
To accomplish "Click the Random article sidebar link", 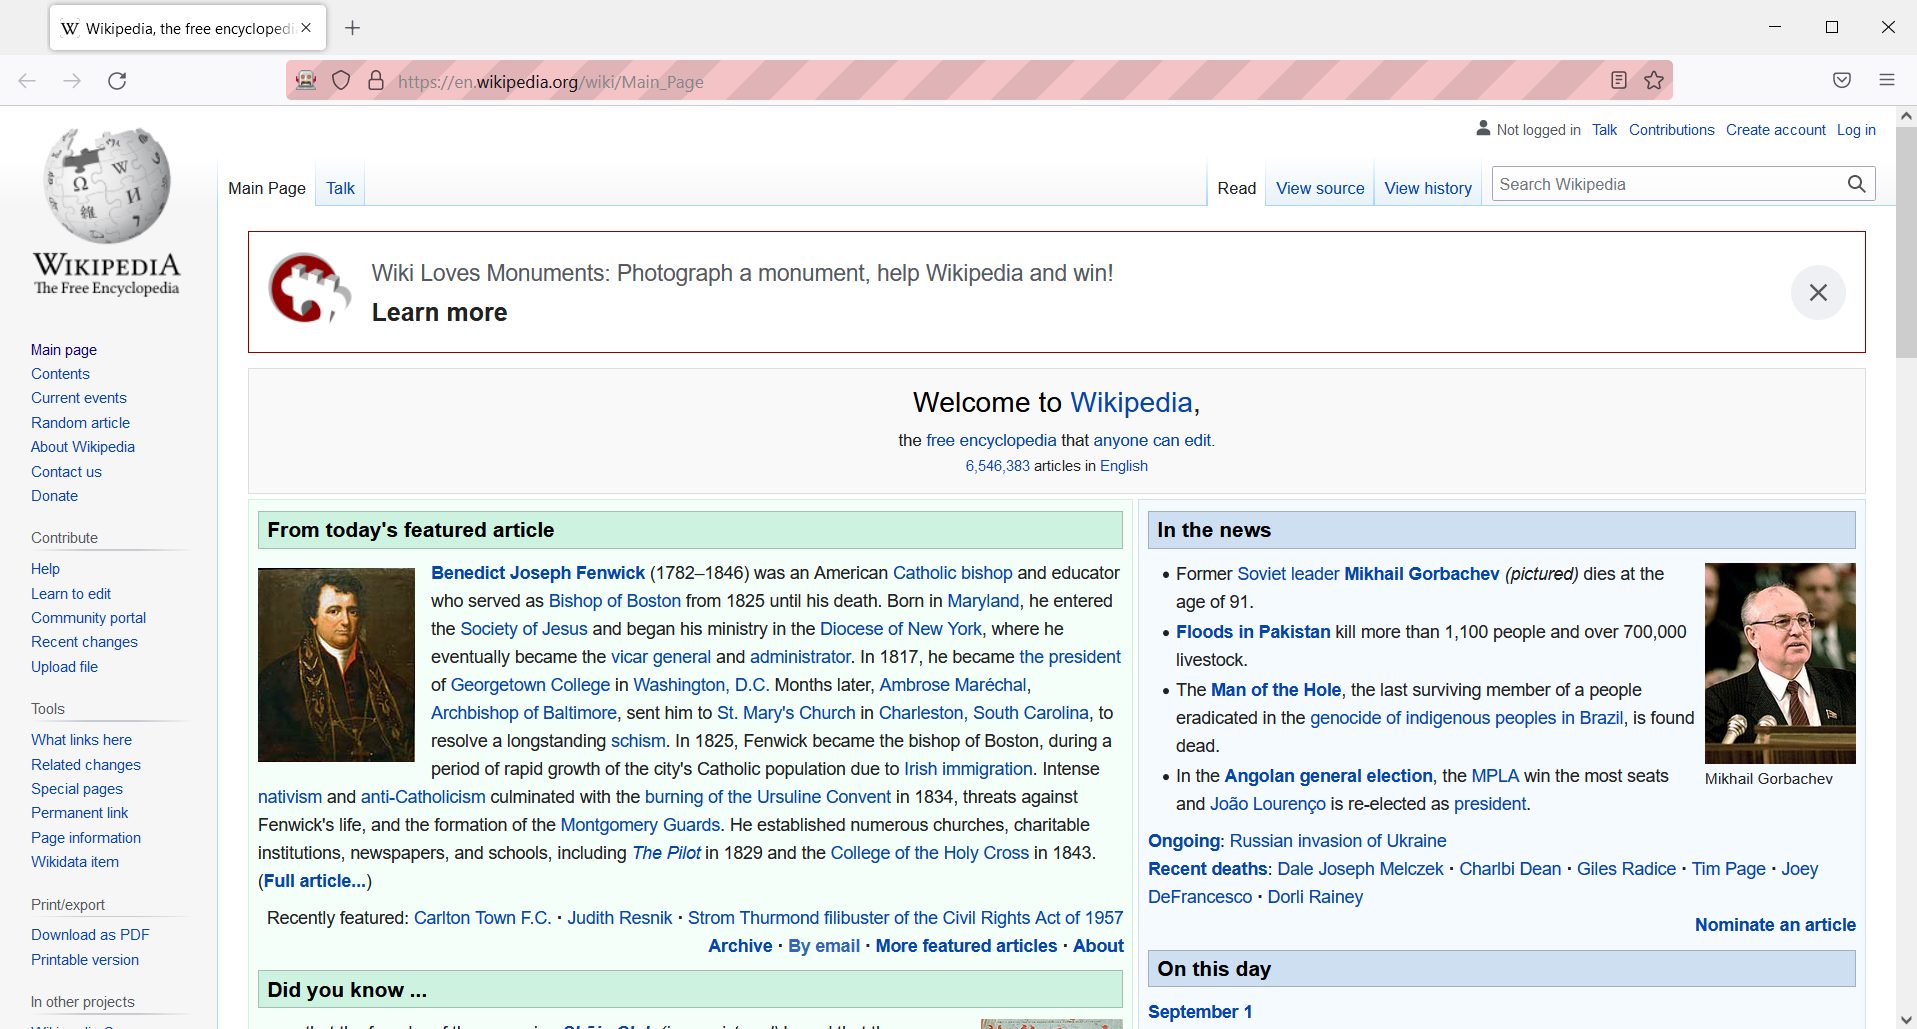I will click(x=80, y=423).
